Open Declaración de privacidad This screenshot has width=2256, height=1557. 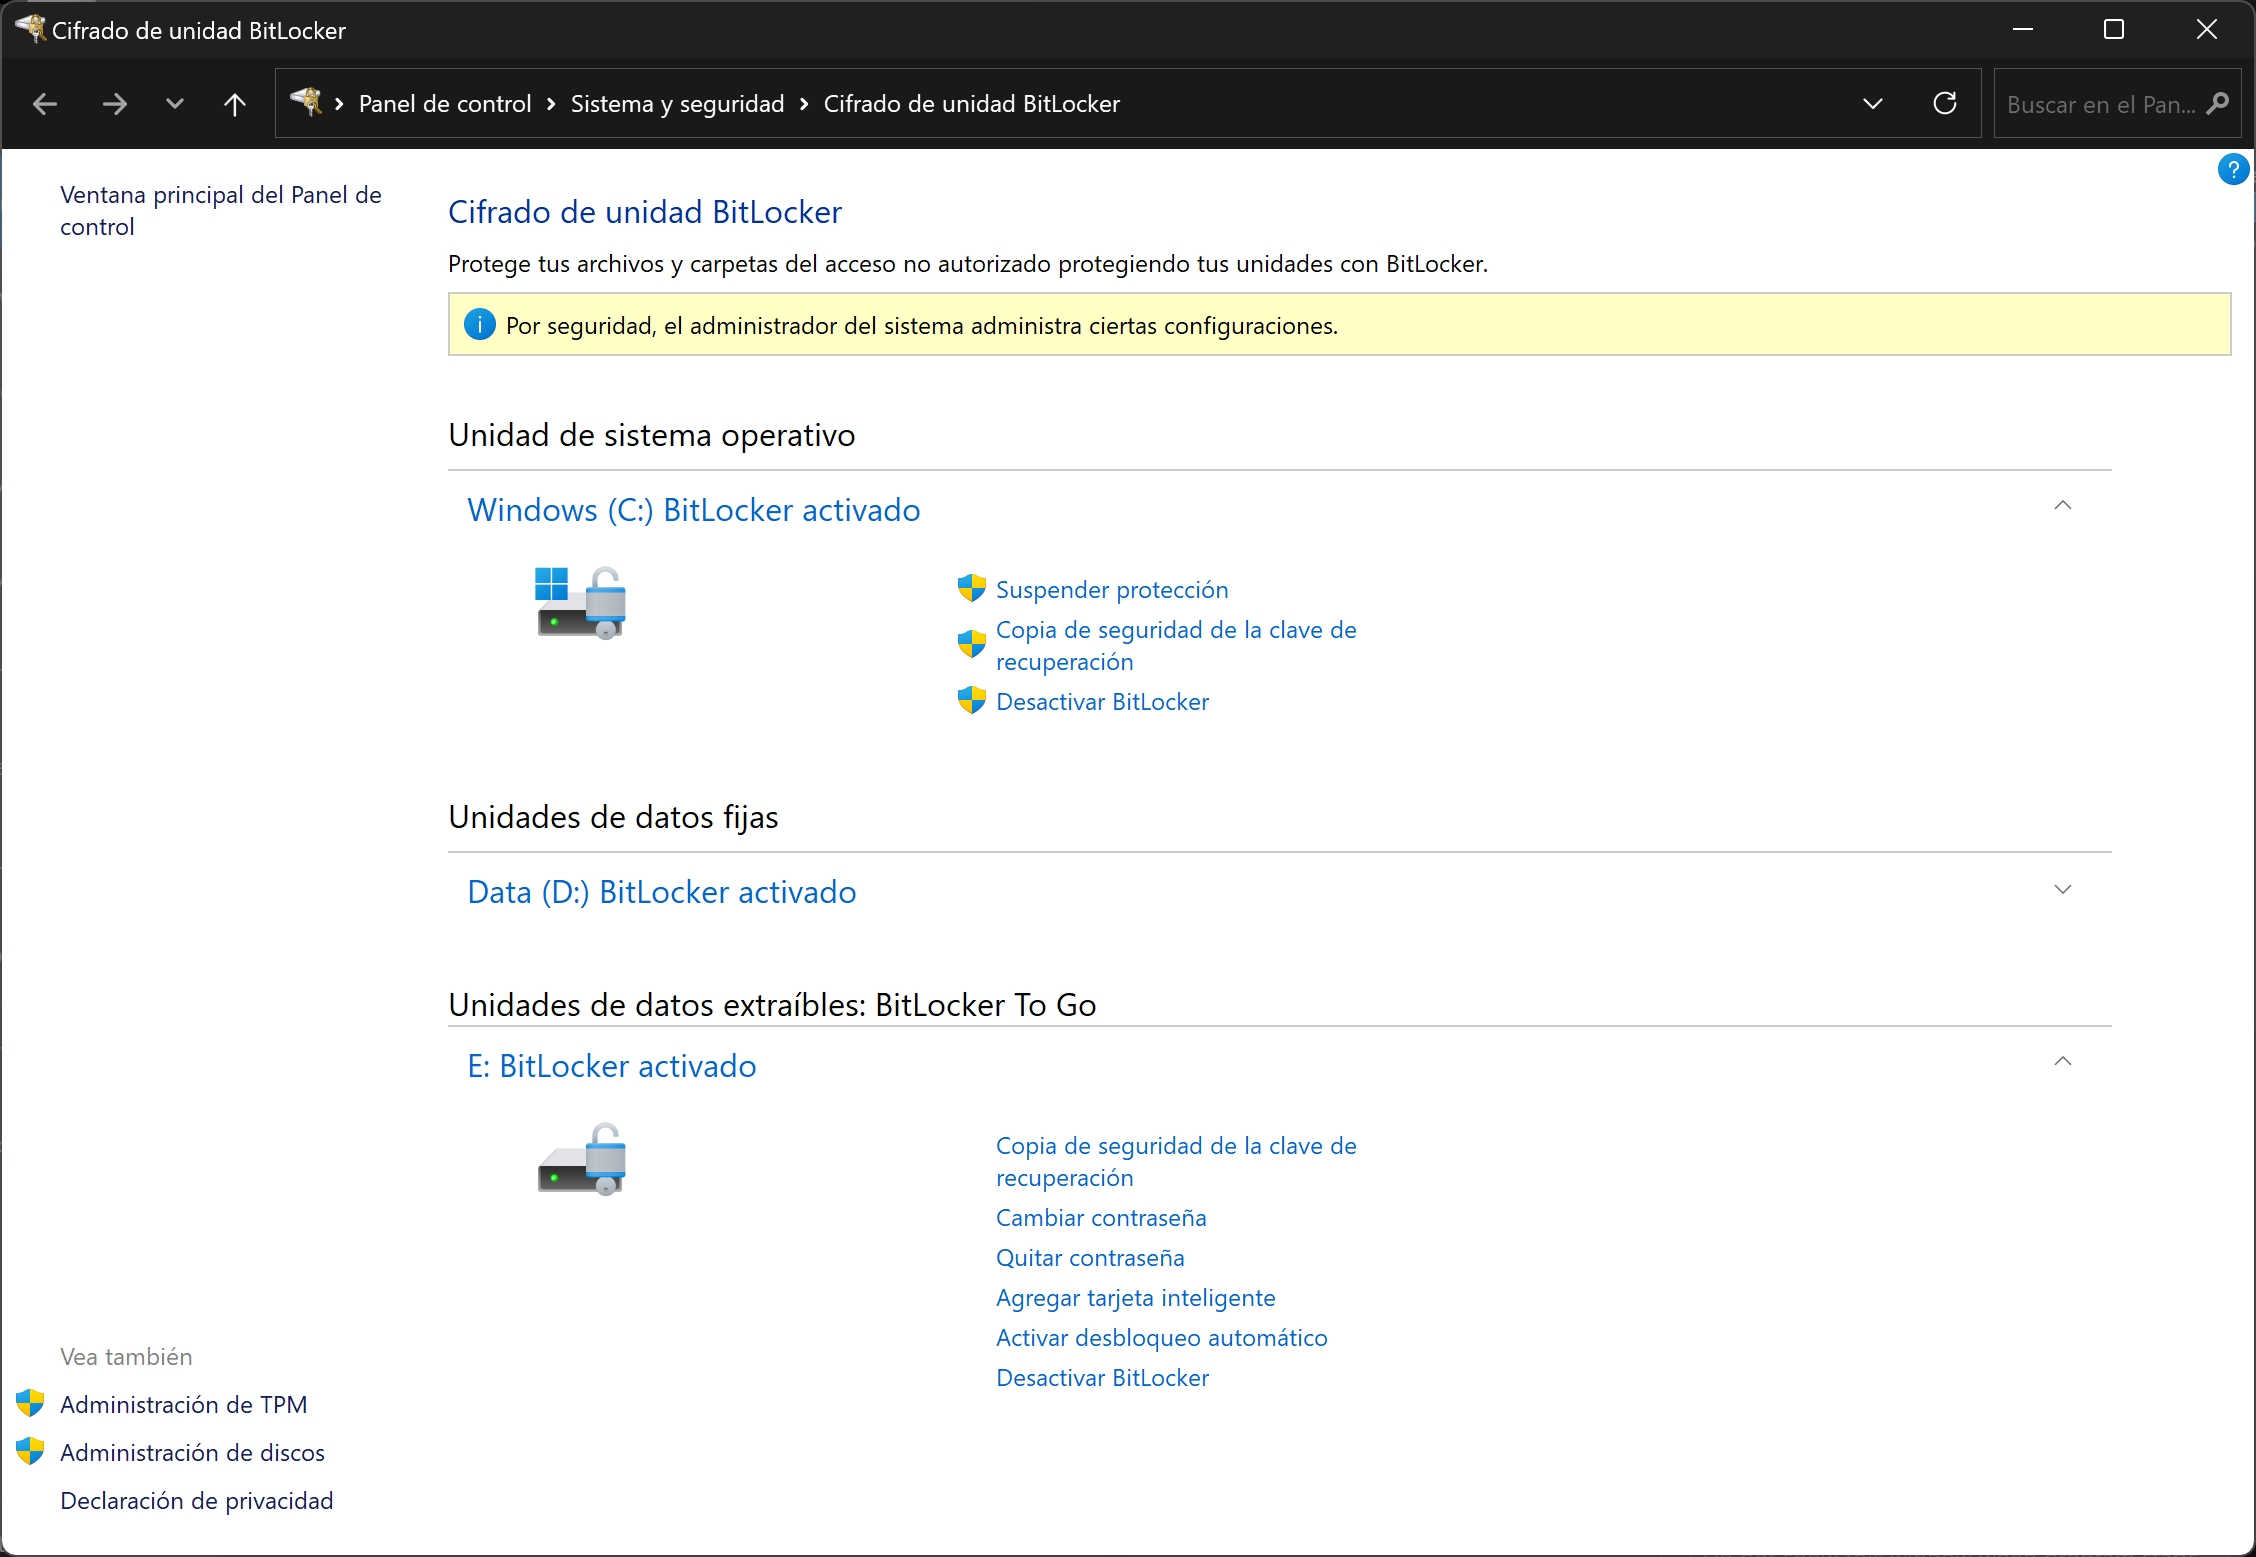pos(197,1501)
